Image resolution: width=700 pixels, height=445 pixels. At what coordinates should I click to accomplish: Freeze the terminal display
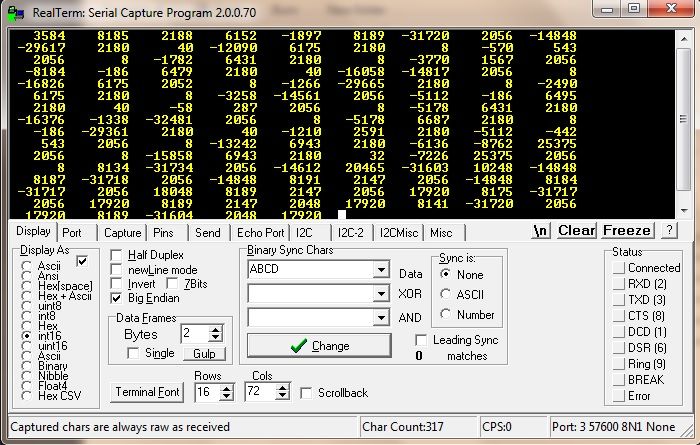tap(627, 231)
